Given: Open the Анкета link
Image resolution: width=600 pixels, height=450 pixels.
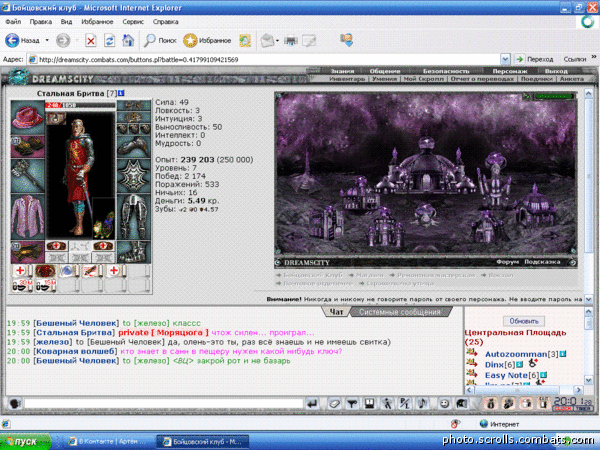Looking at the screenshot, I should (x=572, y=79).
